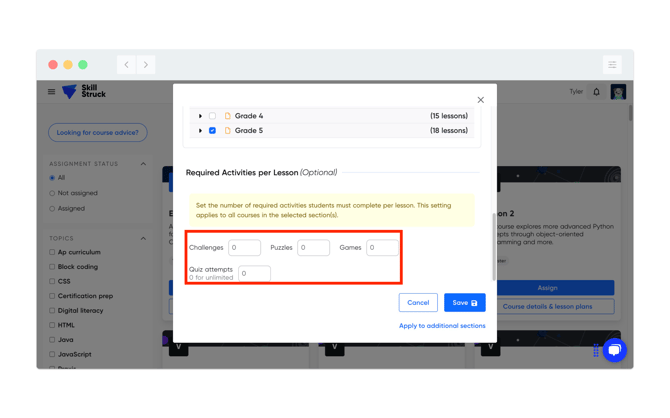The image size is (670, 418).
Task: Open the hamburger menu beside Skill Struck logo
Action: point(52,92)
